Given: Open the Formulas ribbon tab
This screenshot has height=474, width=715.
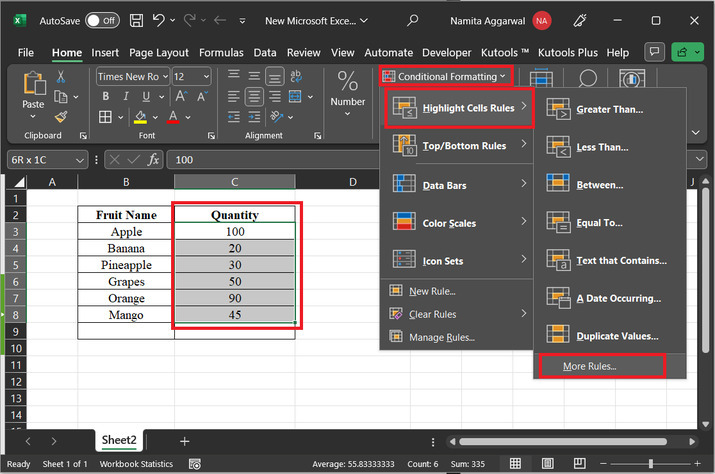Looking at the screenshot, I should click(221, 52).
